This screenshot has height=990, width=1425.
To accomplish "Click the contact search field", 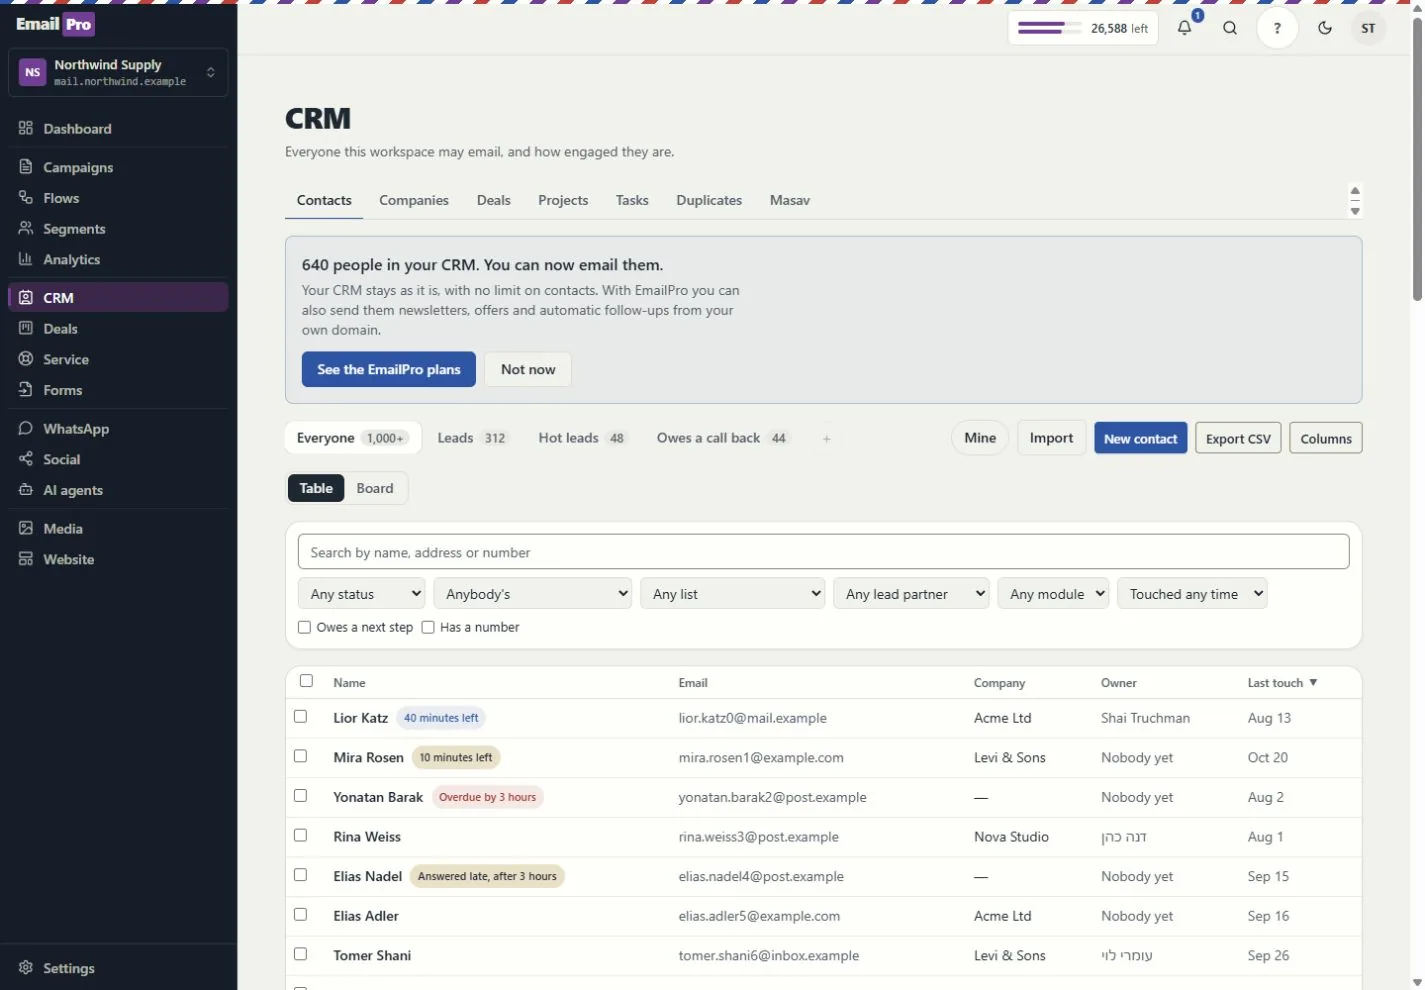I will pyautogui.click(x=823, y=552).
